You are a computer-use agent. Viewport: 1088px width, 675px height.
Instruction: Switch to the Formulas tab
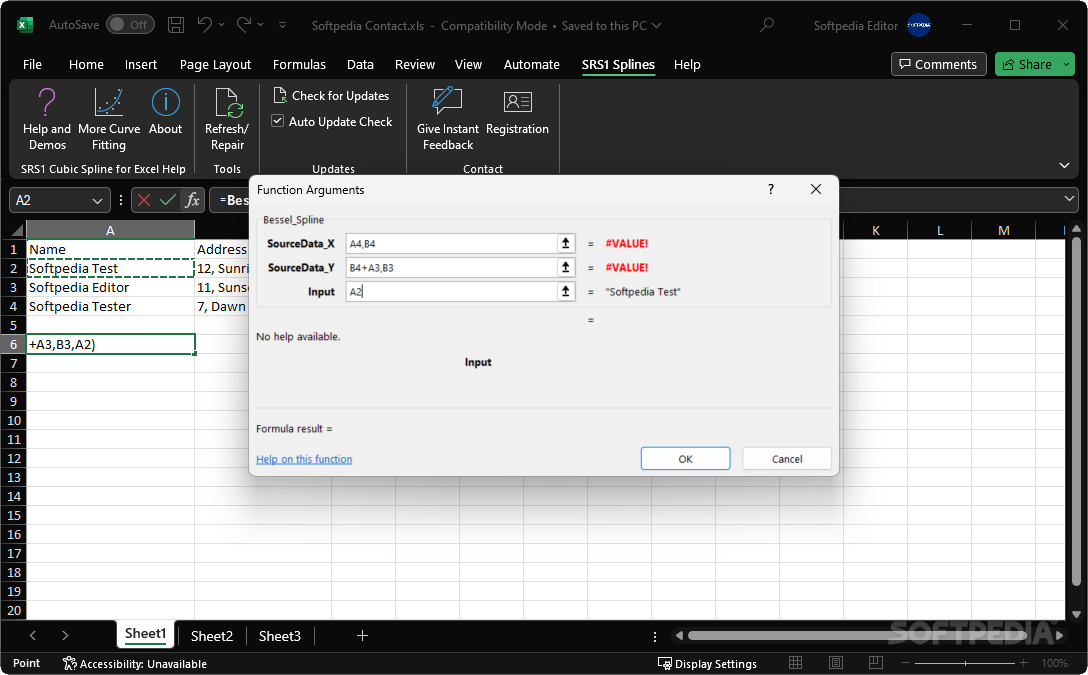pos(299,65)
